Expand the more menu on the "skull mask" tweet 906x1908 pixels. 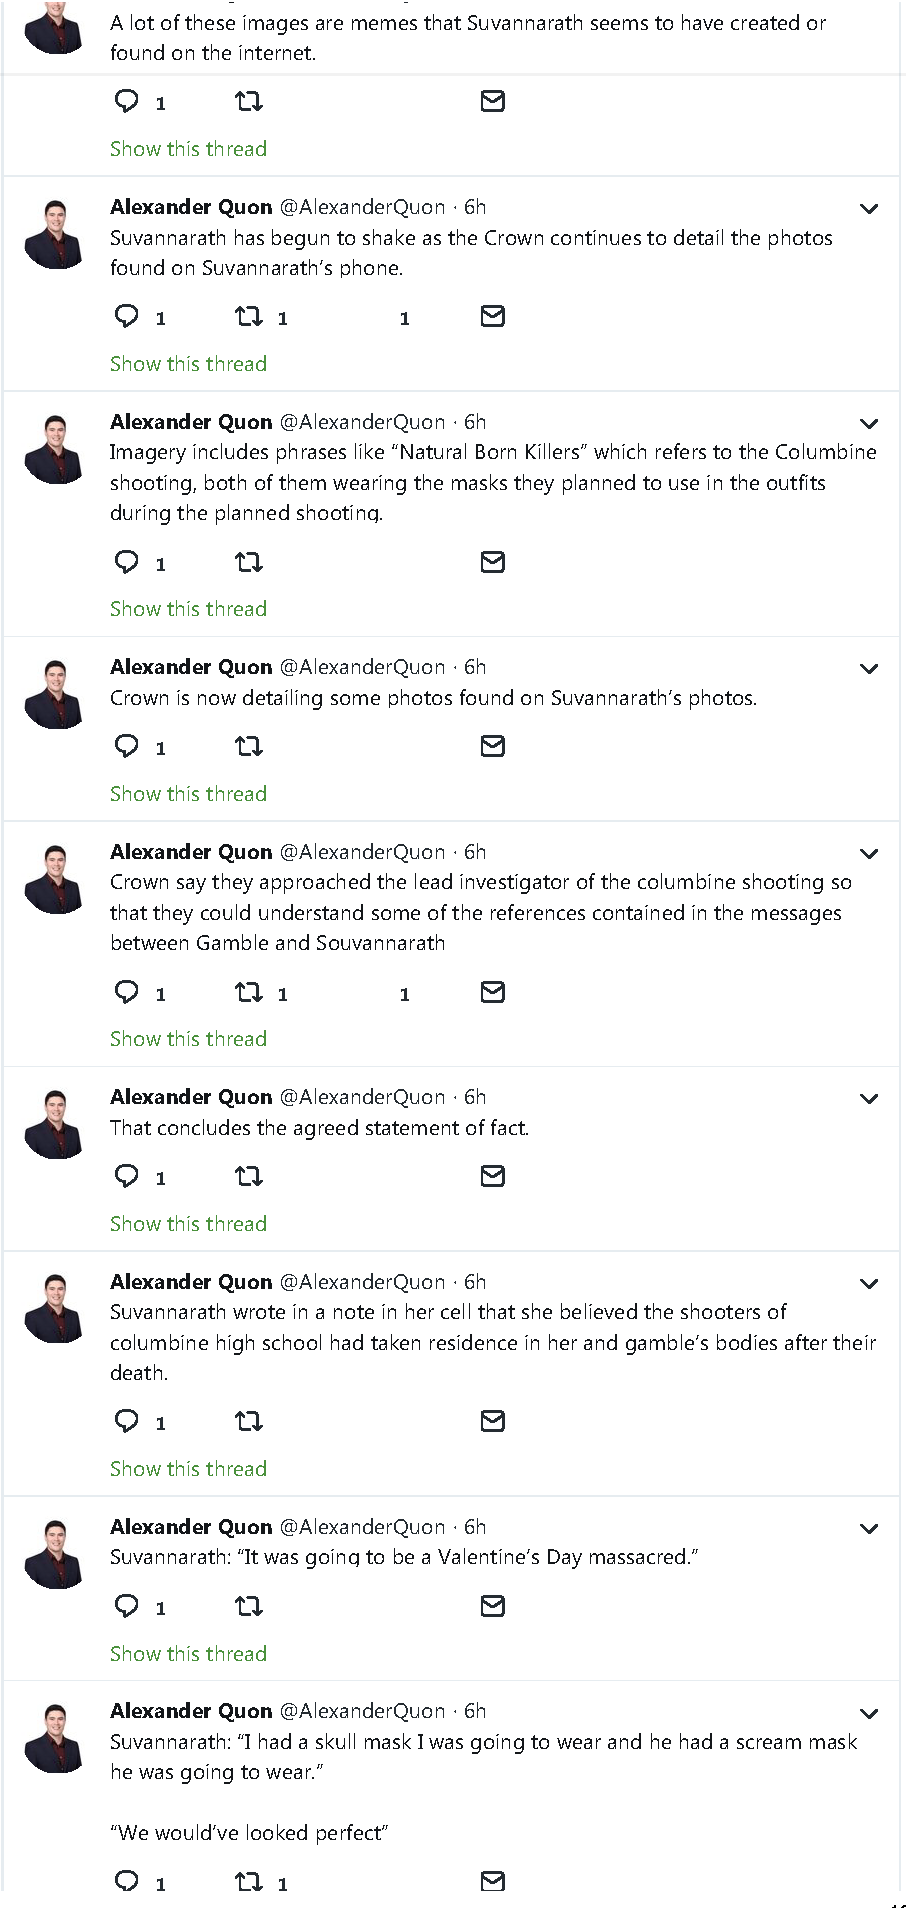pyautogui.click(x=869, y=1713)
